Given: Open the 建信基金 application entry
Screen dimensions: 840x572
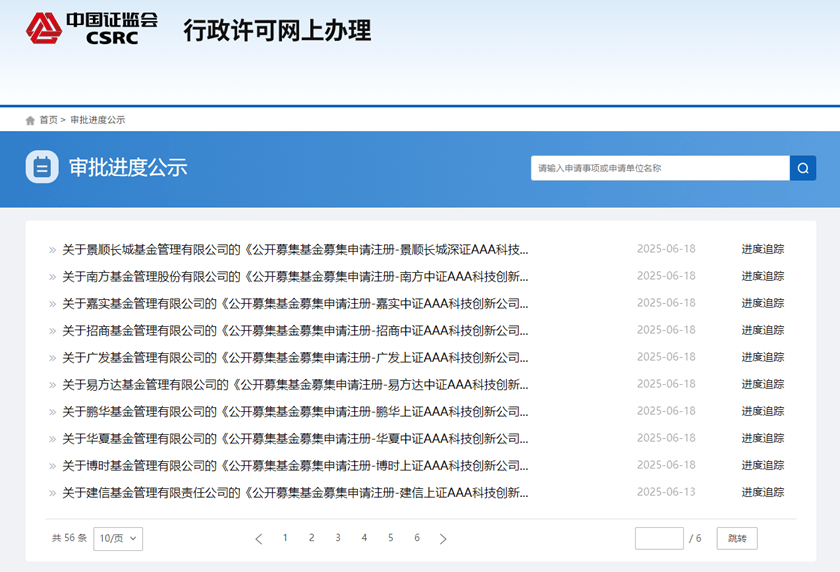Looking at the screenshot, I should 295,493.
